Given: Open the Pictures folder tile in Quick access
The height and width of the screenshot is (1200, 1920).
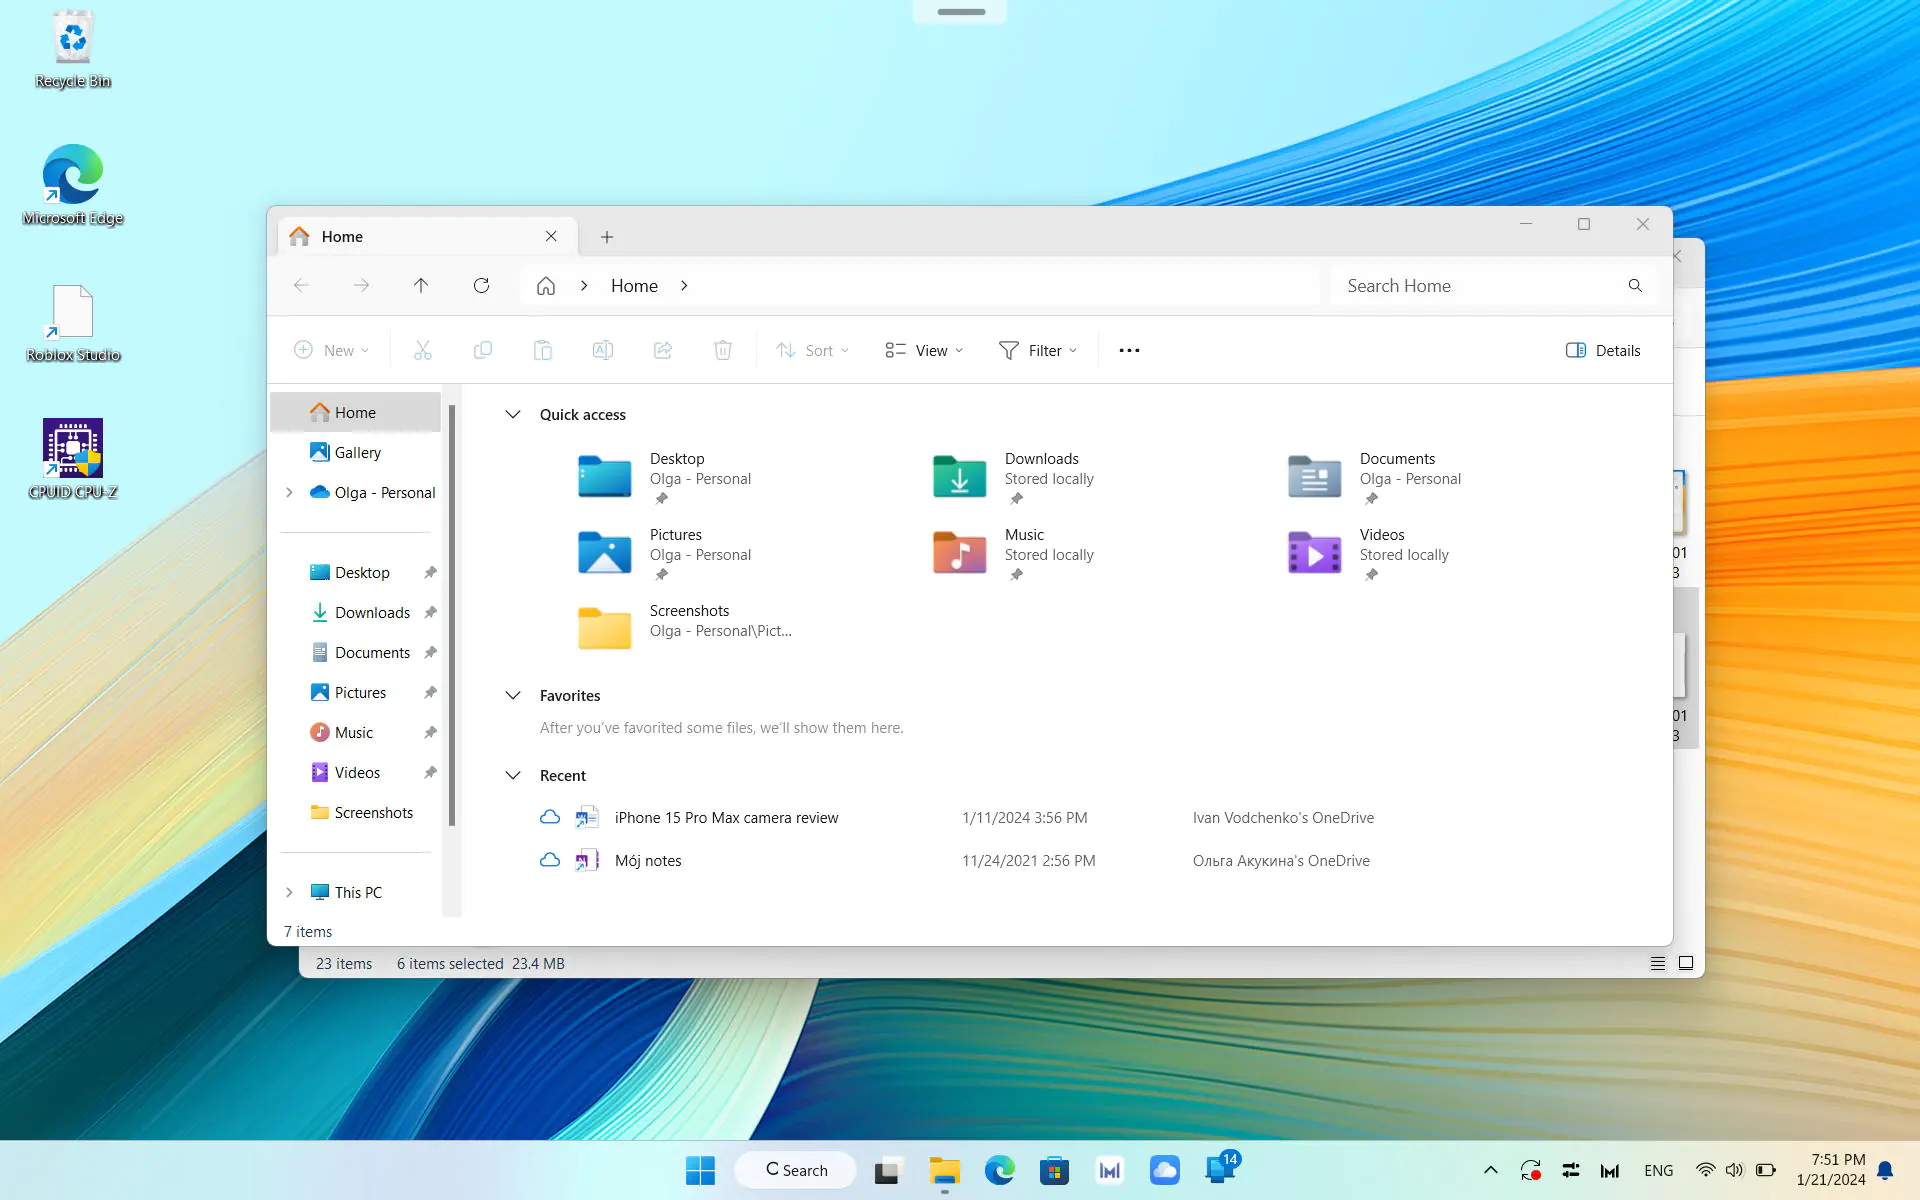Looking at the screenshot, I should click(665, 554).
